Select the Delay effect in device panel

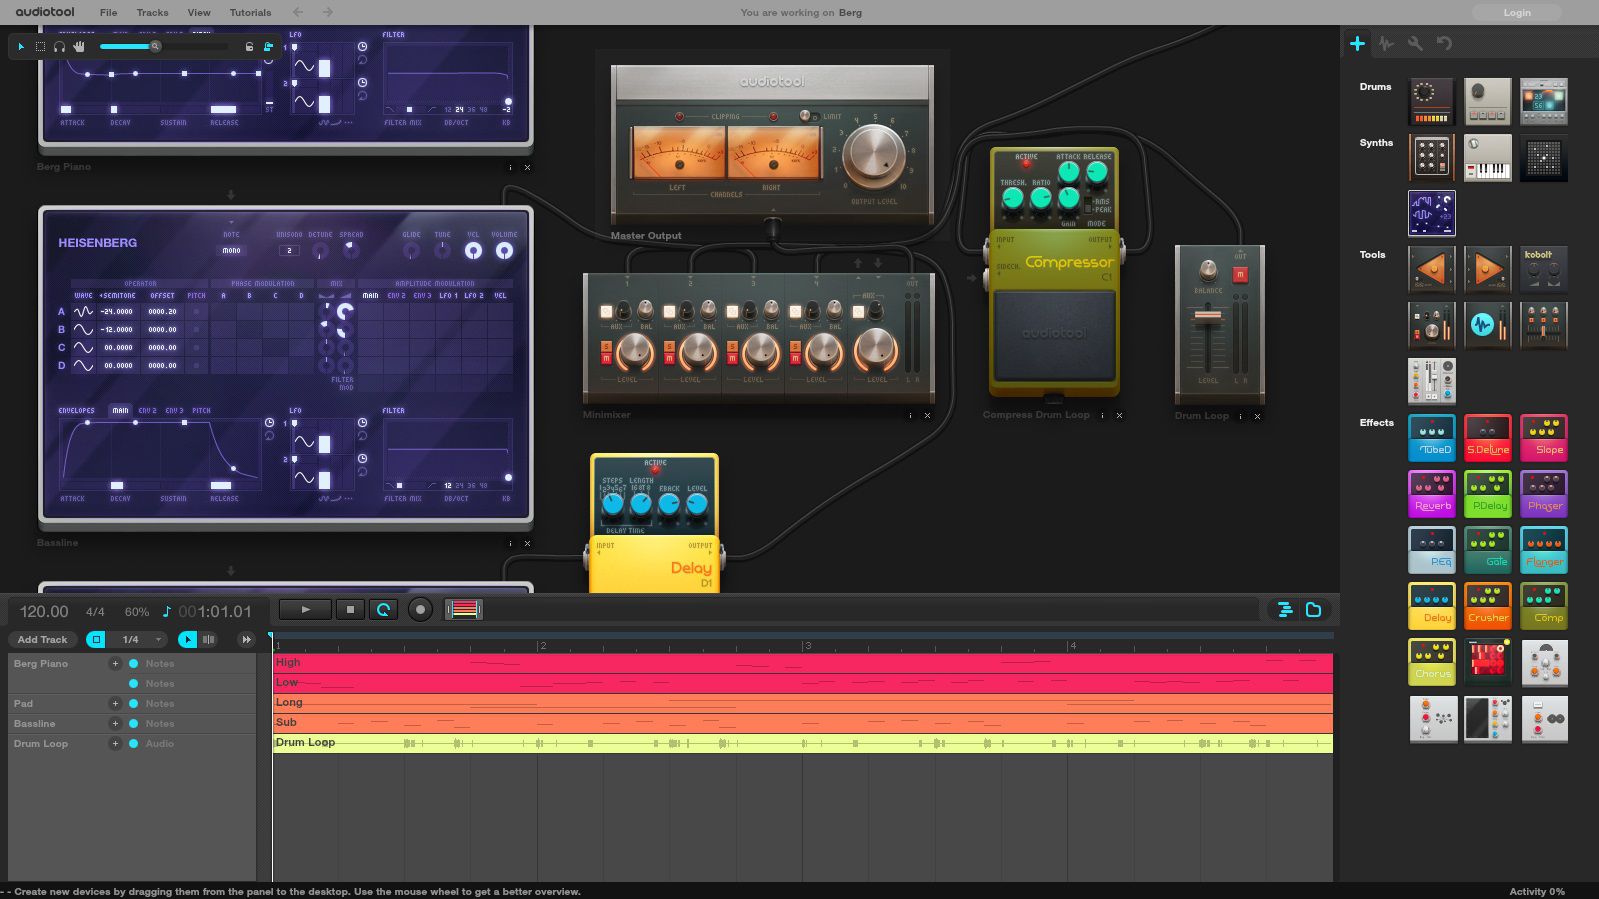[x=1431, y=606]
